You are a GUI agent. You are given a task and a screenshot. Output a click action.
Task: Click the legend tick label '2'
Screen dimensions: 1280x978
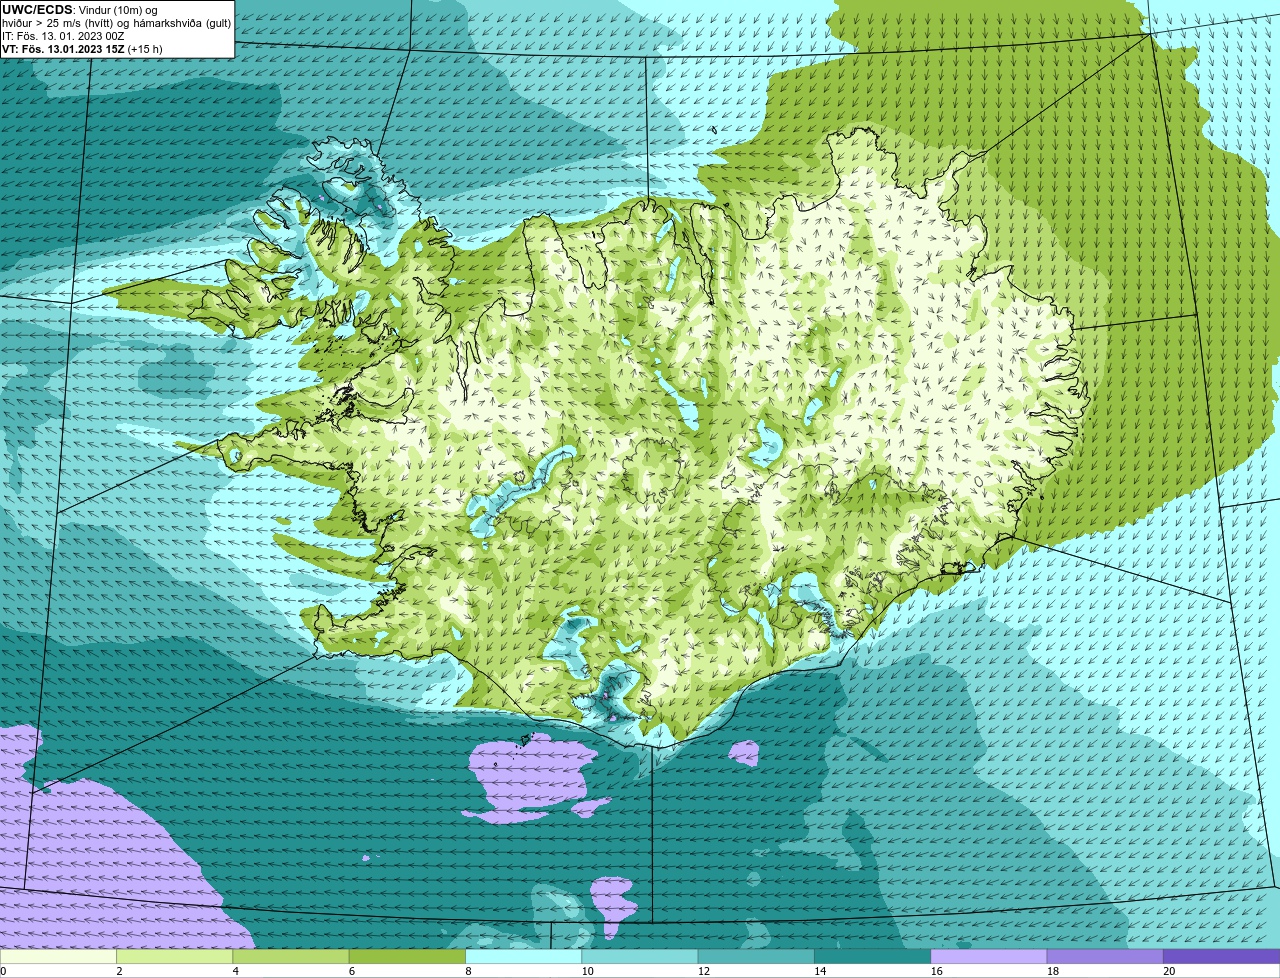click(x=119, y=971)
